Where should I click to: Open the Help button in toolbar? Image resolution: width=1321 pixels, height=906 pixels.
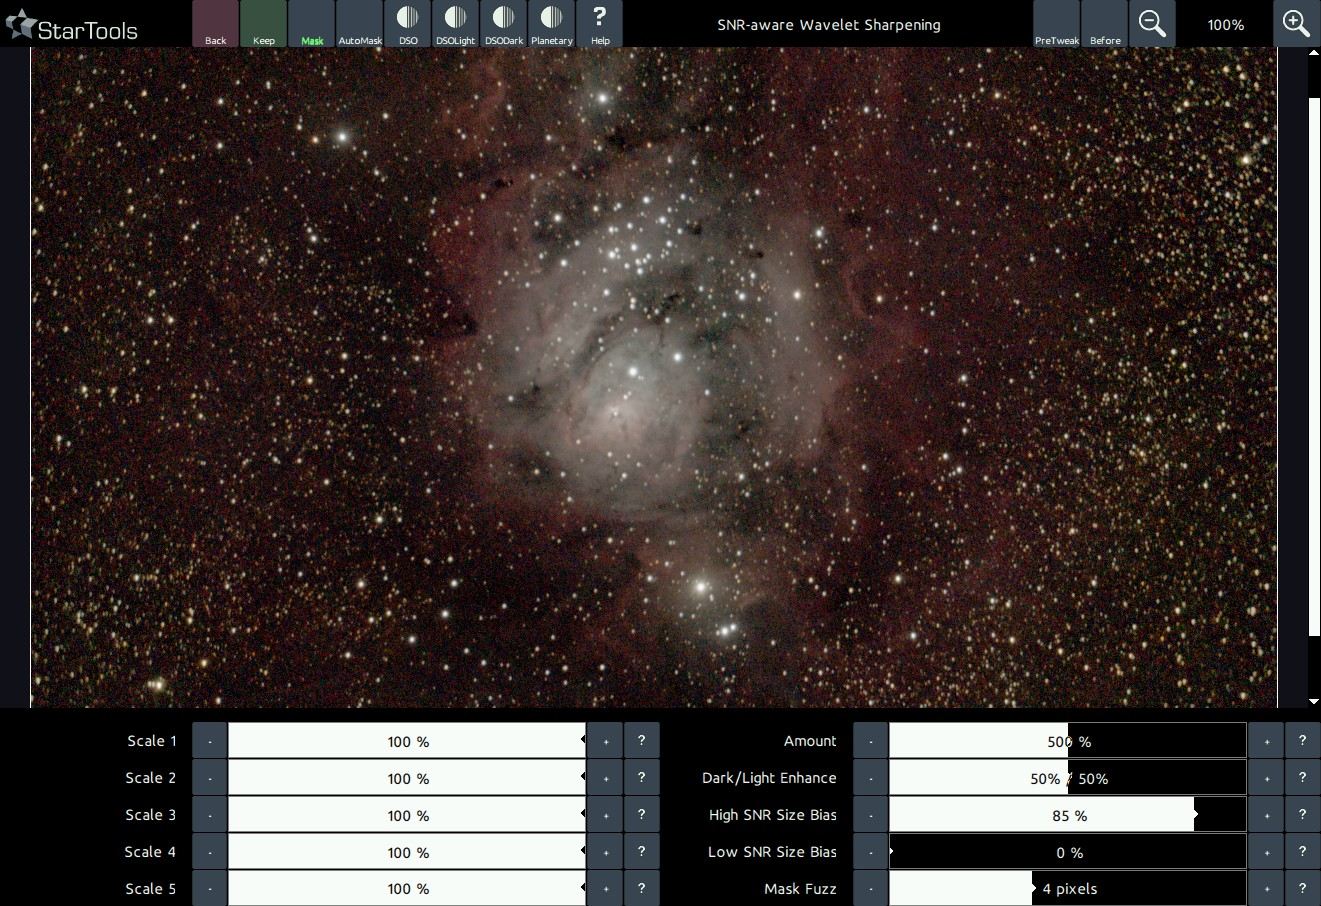click(600, 24)
